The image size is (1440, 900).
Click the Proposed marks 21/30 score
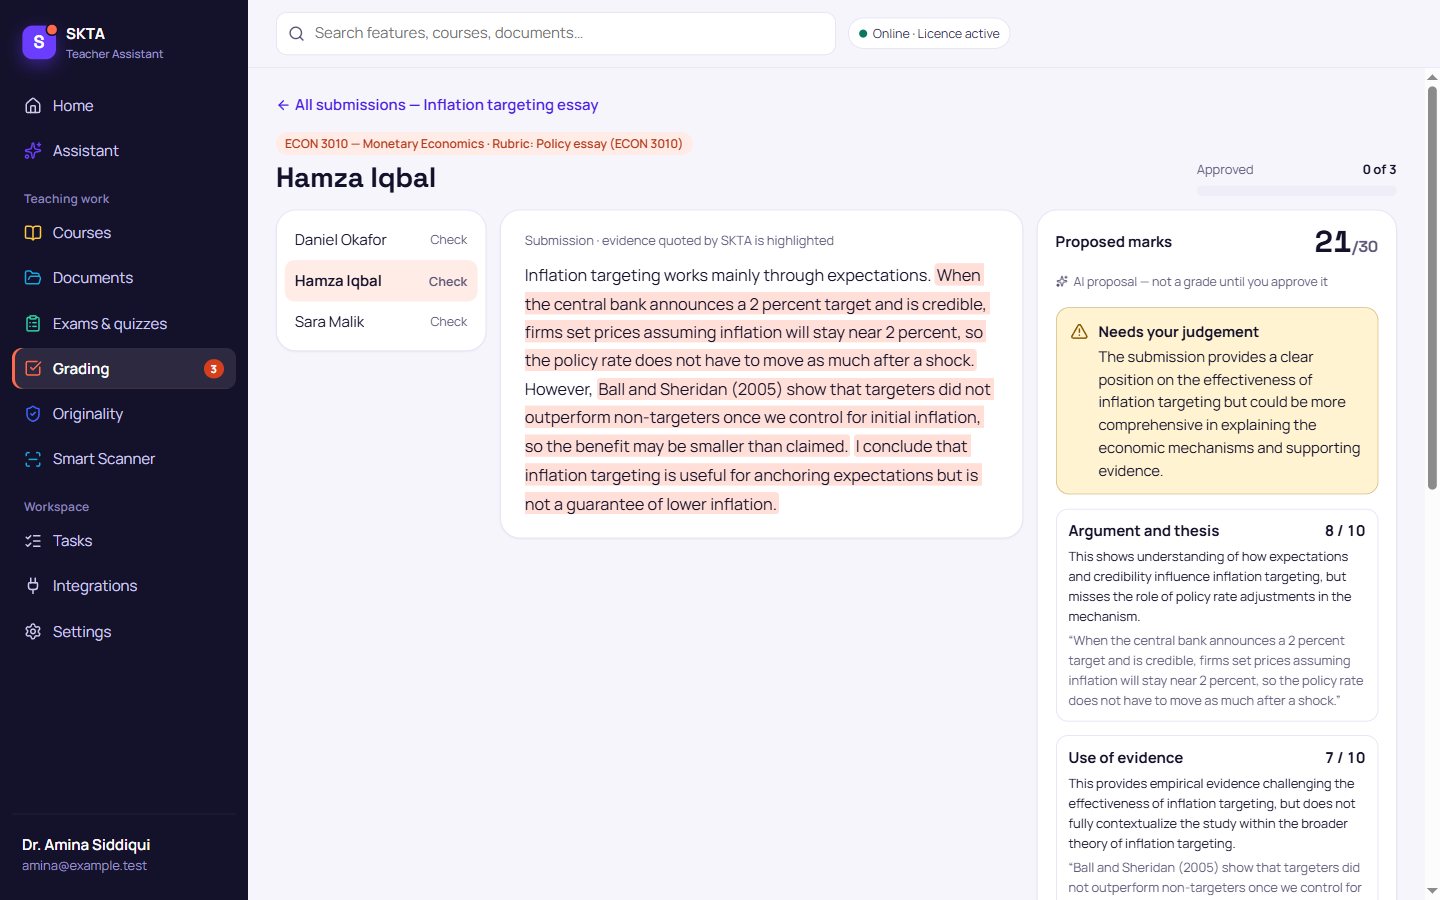click(1346, 242)
